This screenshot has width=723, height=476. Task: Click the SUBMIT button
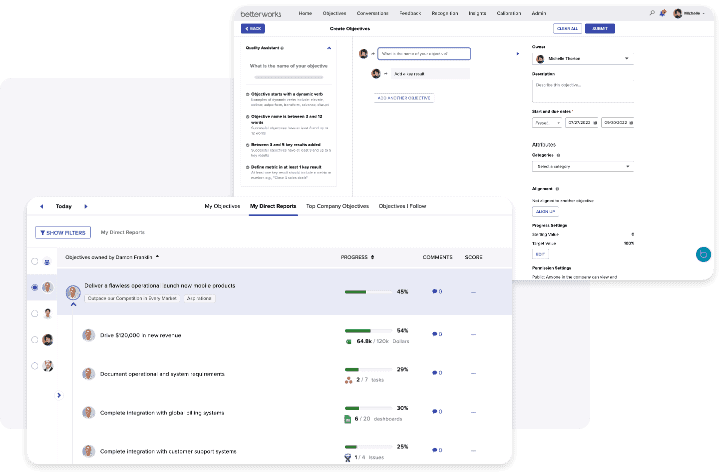coord(600,29)
